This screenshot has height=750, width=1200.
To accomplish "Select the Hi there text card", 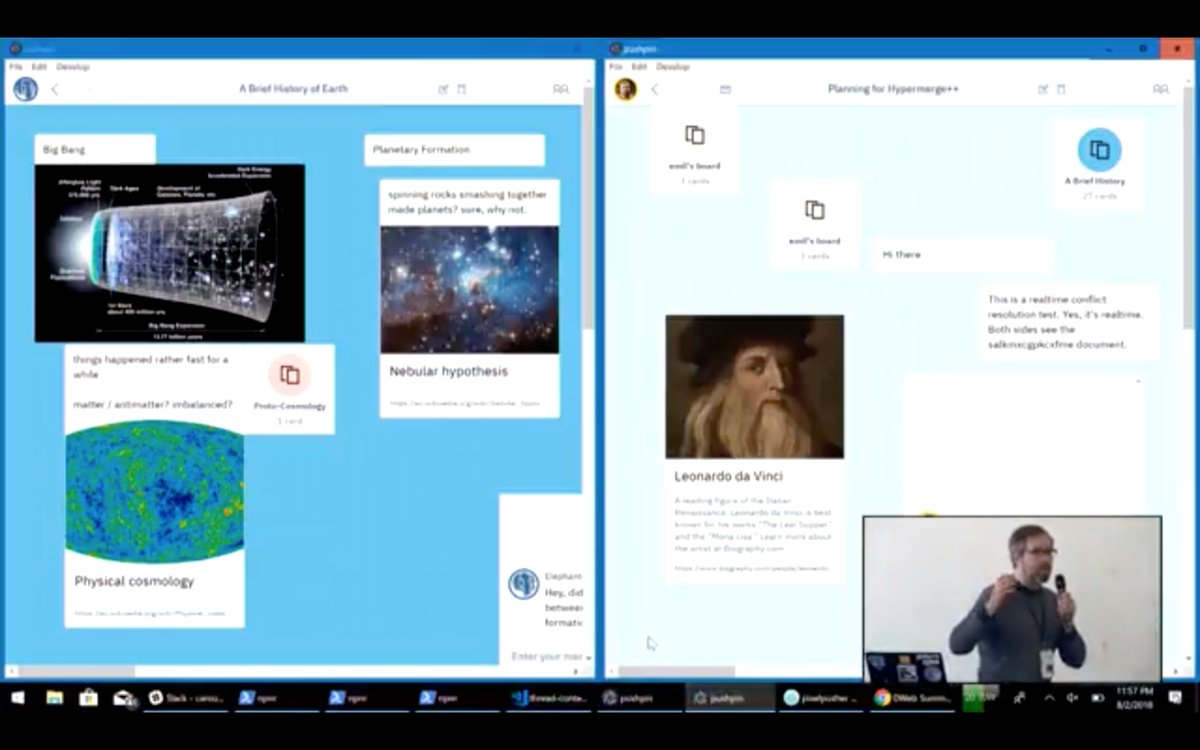I will 964,255.
